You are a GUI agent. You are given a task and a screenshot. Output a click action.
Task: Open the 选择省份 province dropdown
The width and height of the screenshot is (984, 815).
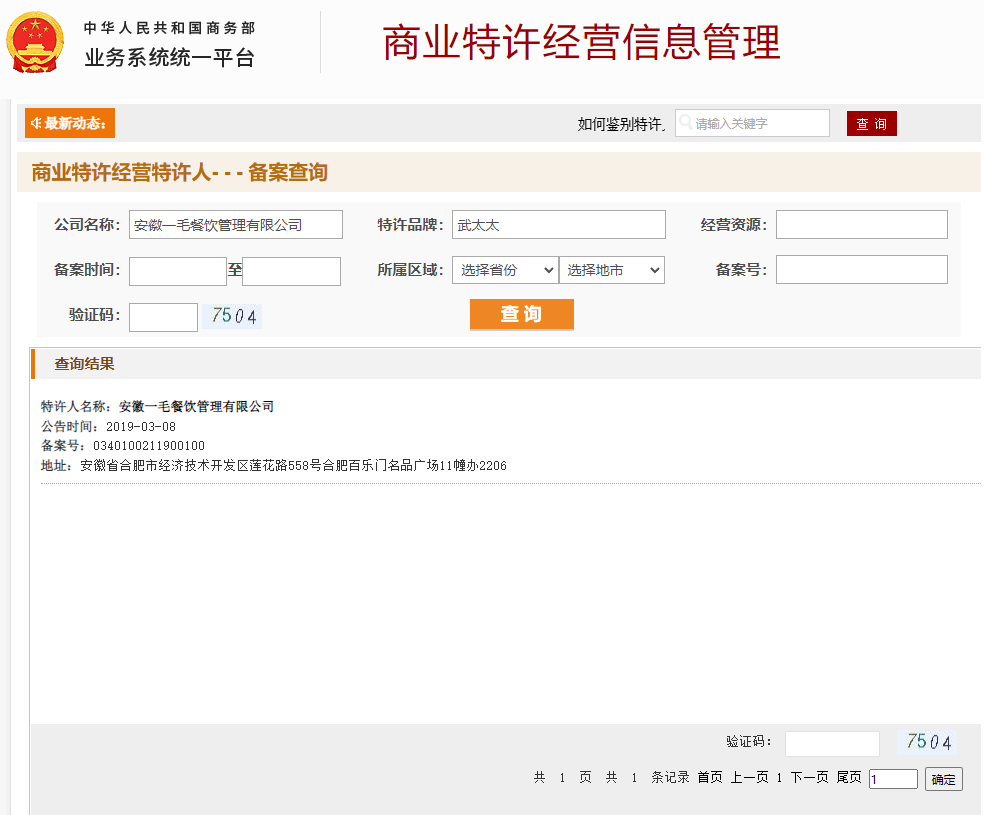[505, 270]
